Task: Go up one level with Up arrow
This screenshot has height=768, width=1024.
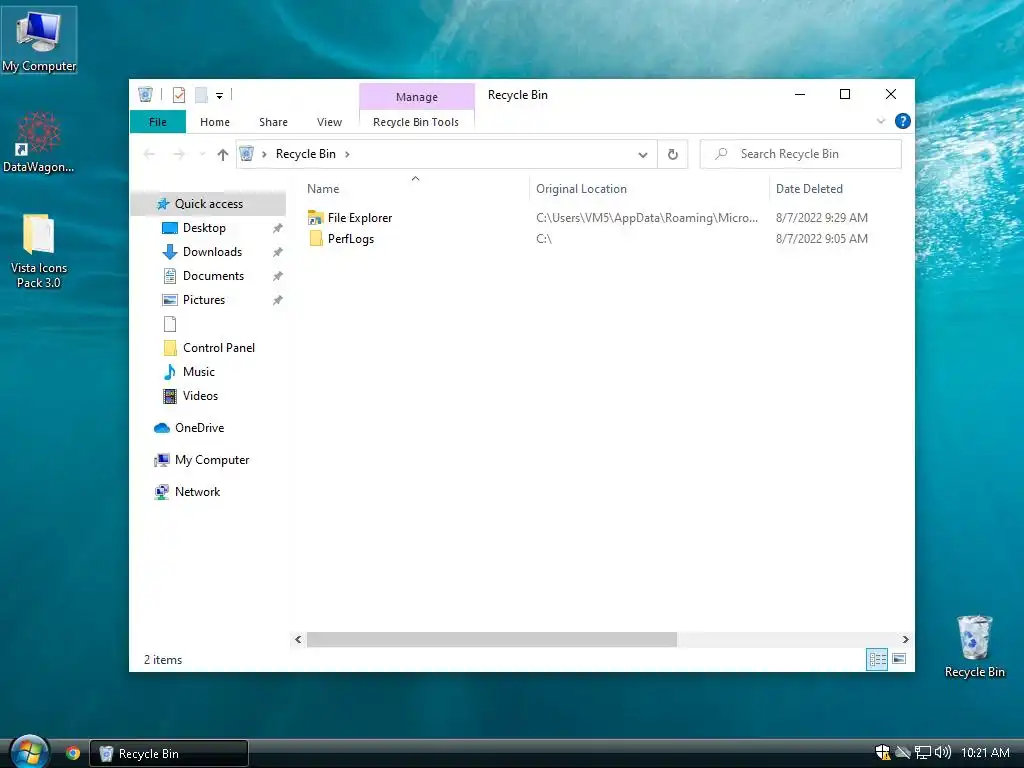Action: point(223,154)
